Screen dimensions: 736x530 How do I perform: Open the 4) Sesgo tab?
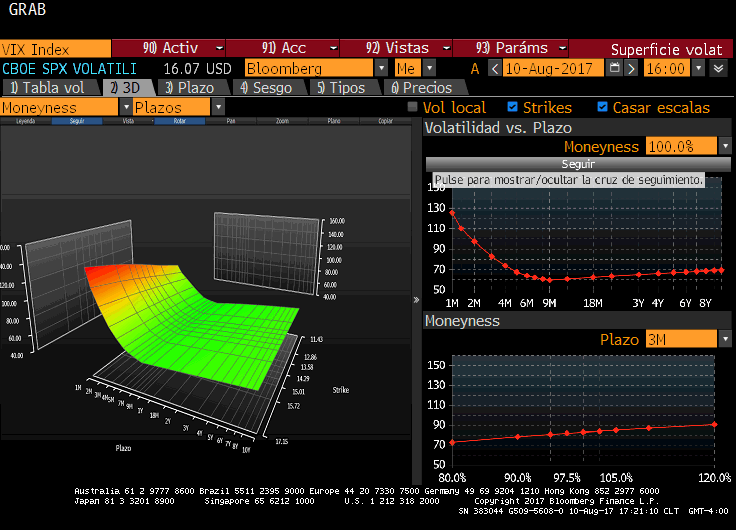pos(266,88)
